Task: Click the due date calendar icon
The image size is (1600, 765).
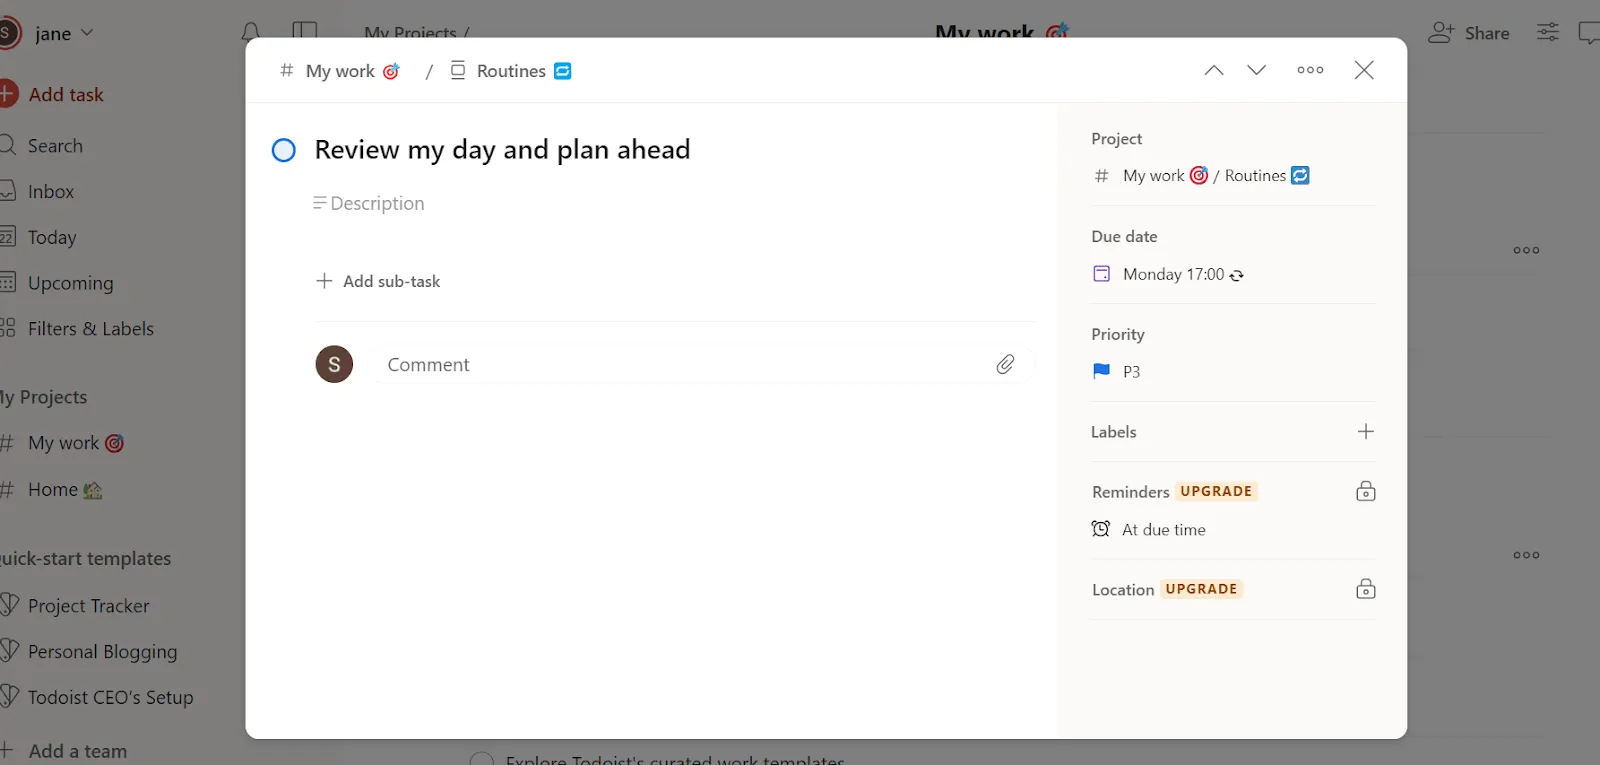Action: [1101, 274]
